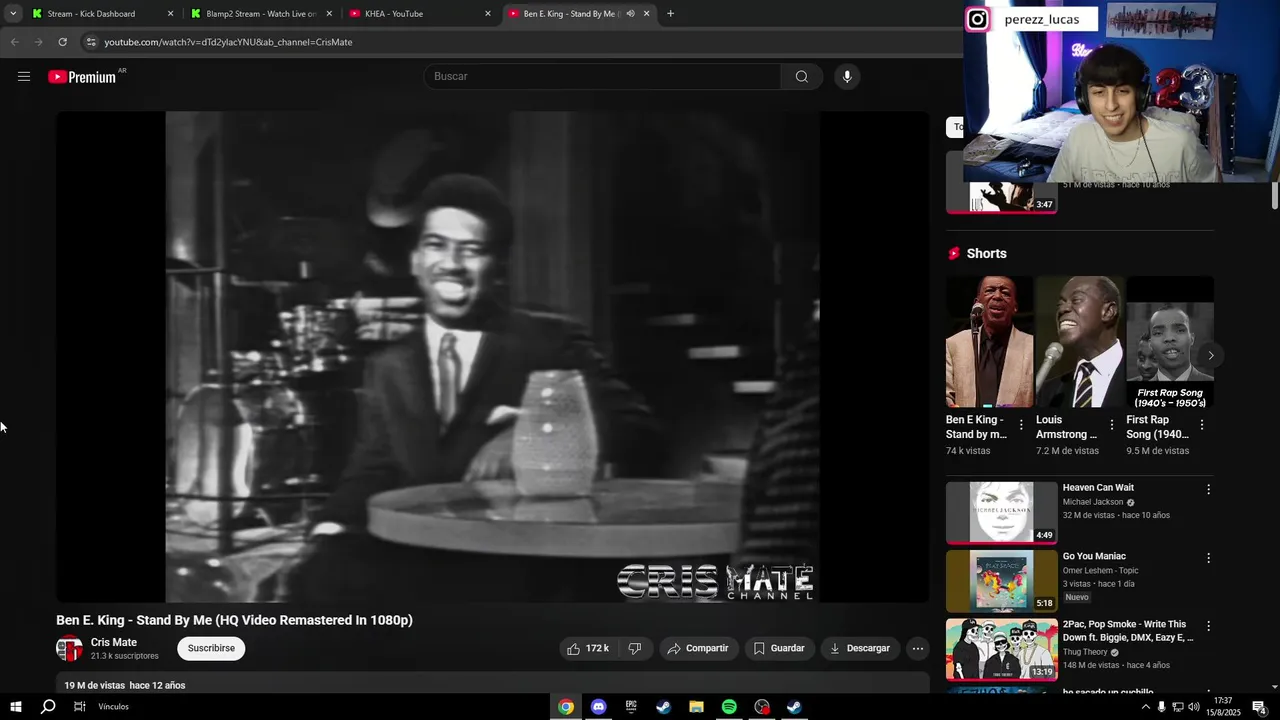
Task: Open the Windows Start menu
Action: pos(15,707)
